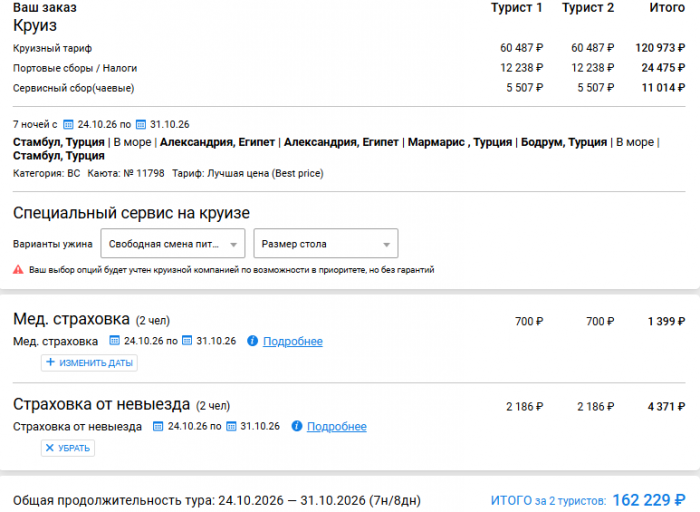
Task: Click non-departure insurance start date calendar icon
Action: click(158, 426)
